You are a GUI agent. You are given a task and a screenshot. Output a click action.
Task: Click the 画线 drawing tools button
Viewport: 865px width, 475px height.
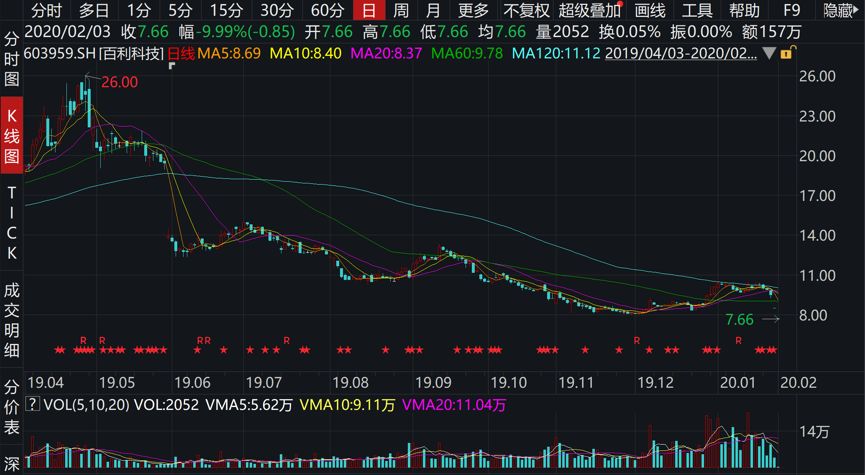[650, 11]
